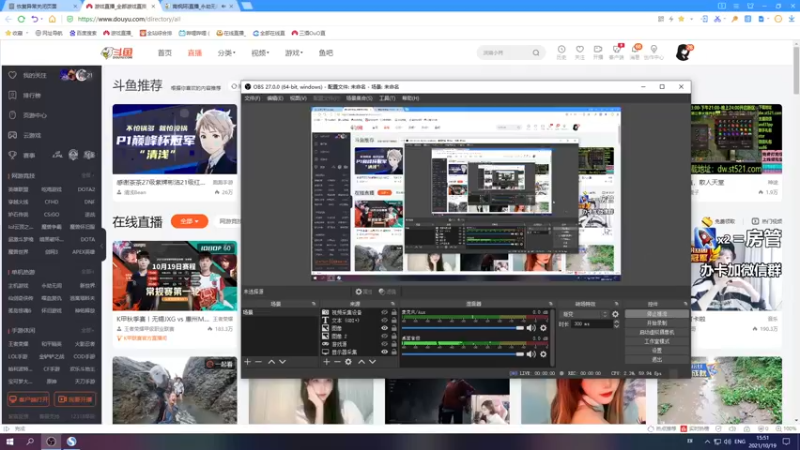Viewport: 800px width, 450px height.
Task: Toggle visibility of the game source
Action: pyautogui.click(x=385, y=344)
